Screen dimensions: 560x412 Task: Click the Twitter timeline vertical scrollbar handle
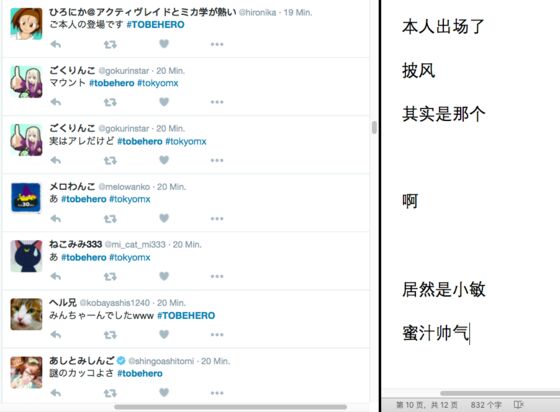point(374,127)
